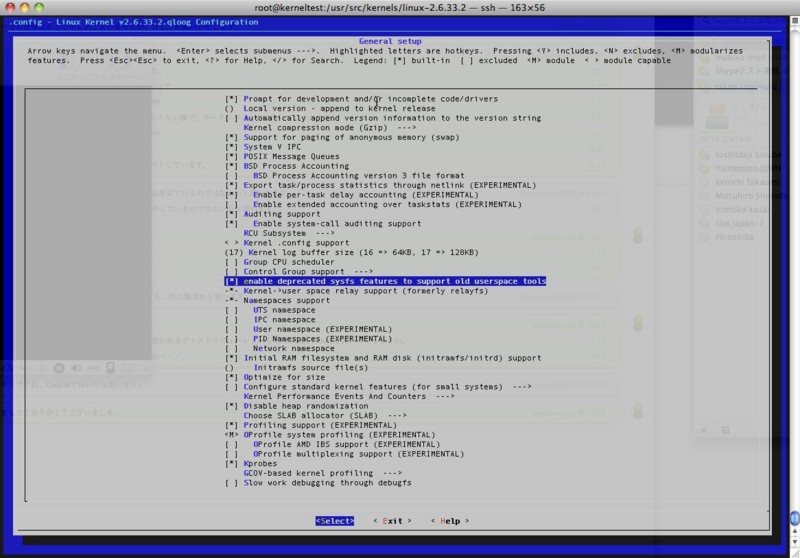Click the 'General setup' menu title

(390, 41)
